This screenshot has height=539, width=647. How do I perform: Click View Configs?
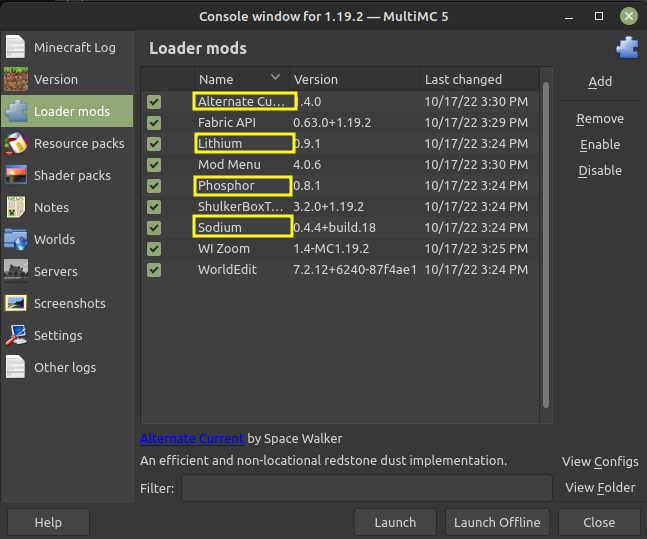click(600, 461)
